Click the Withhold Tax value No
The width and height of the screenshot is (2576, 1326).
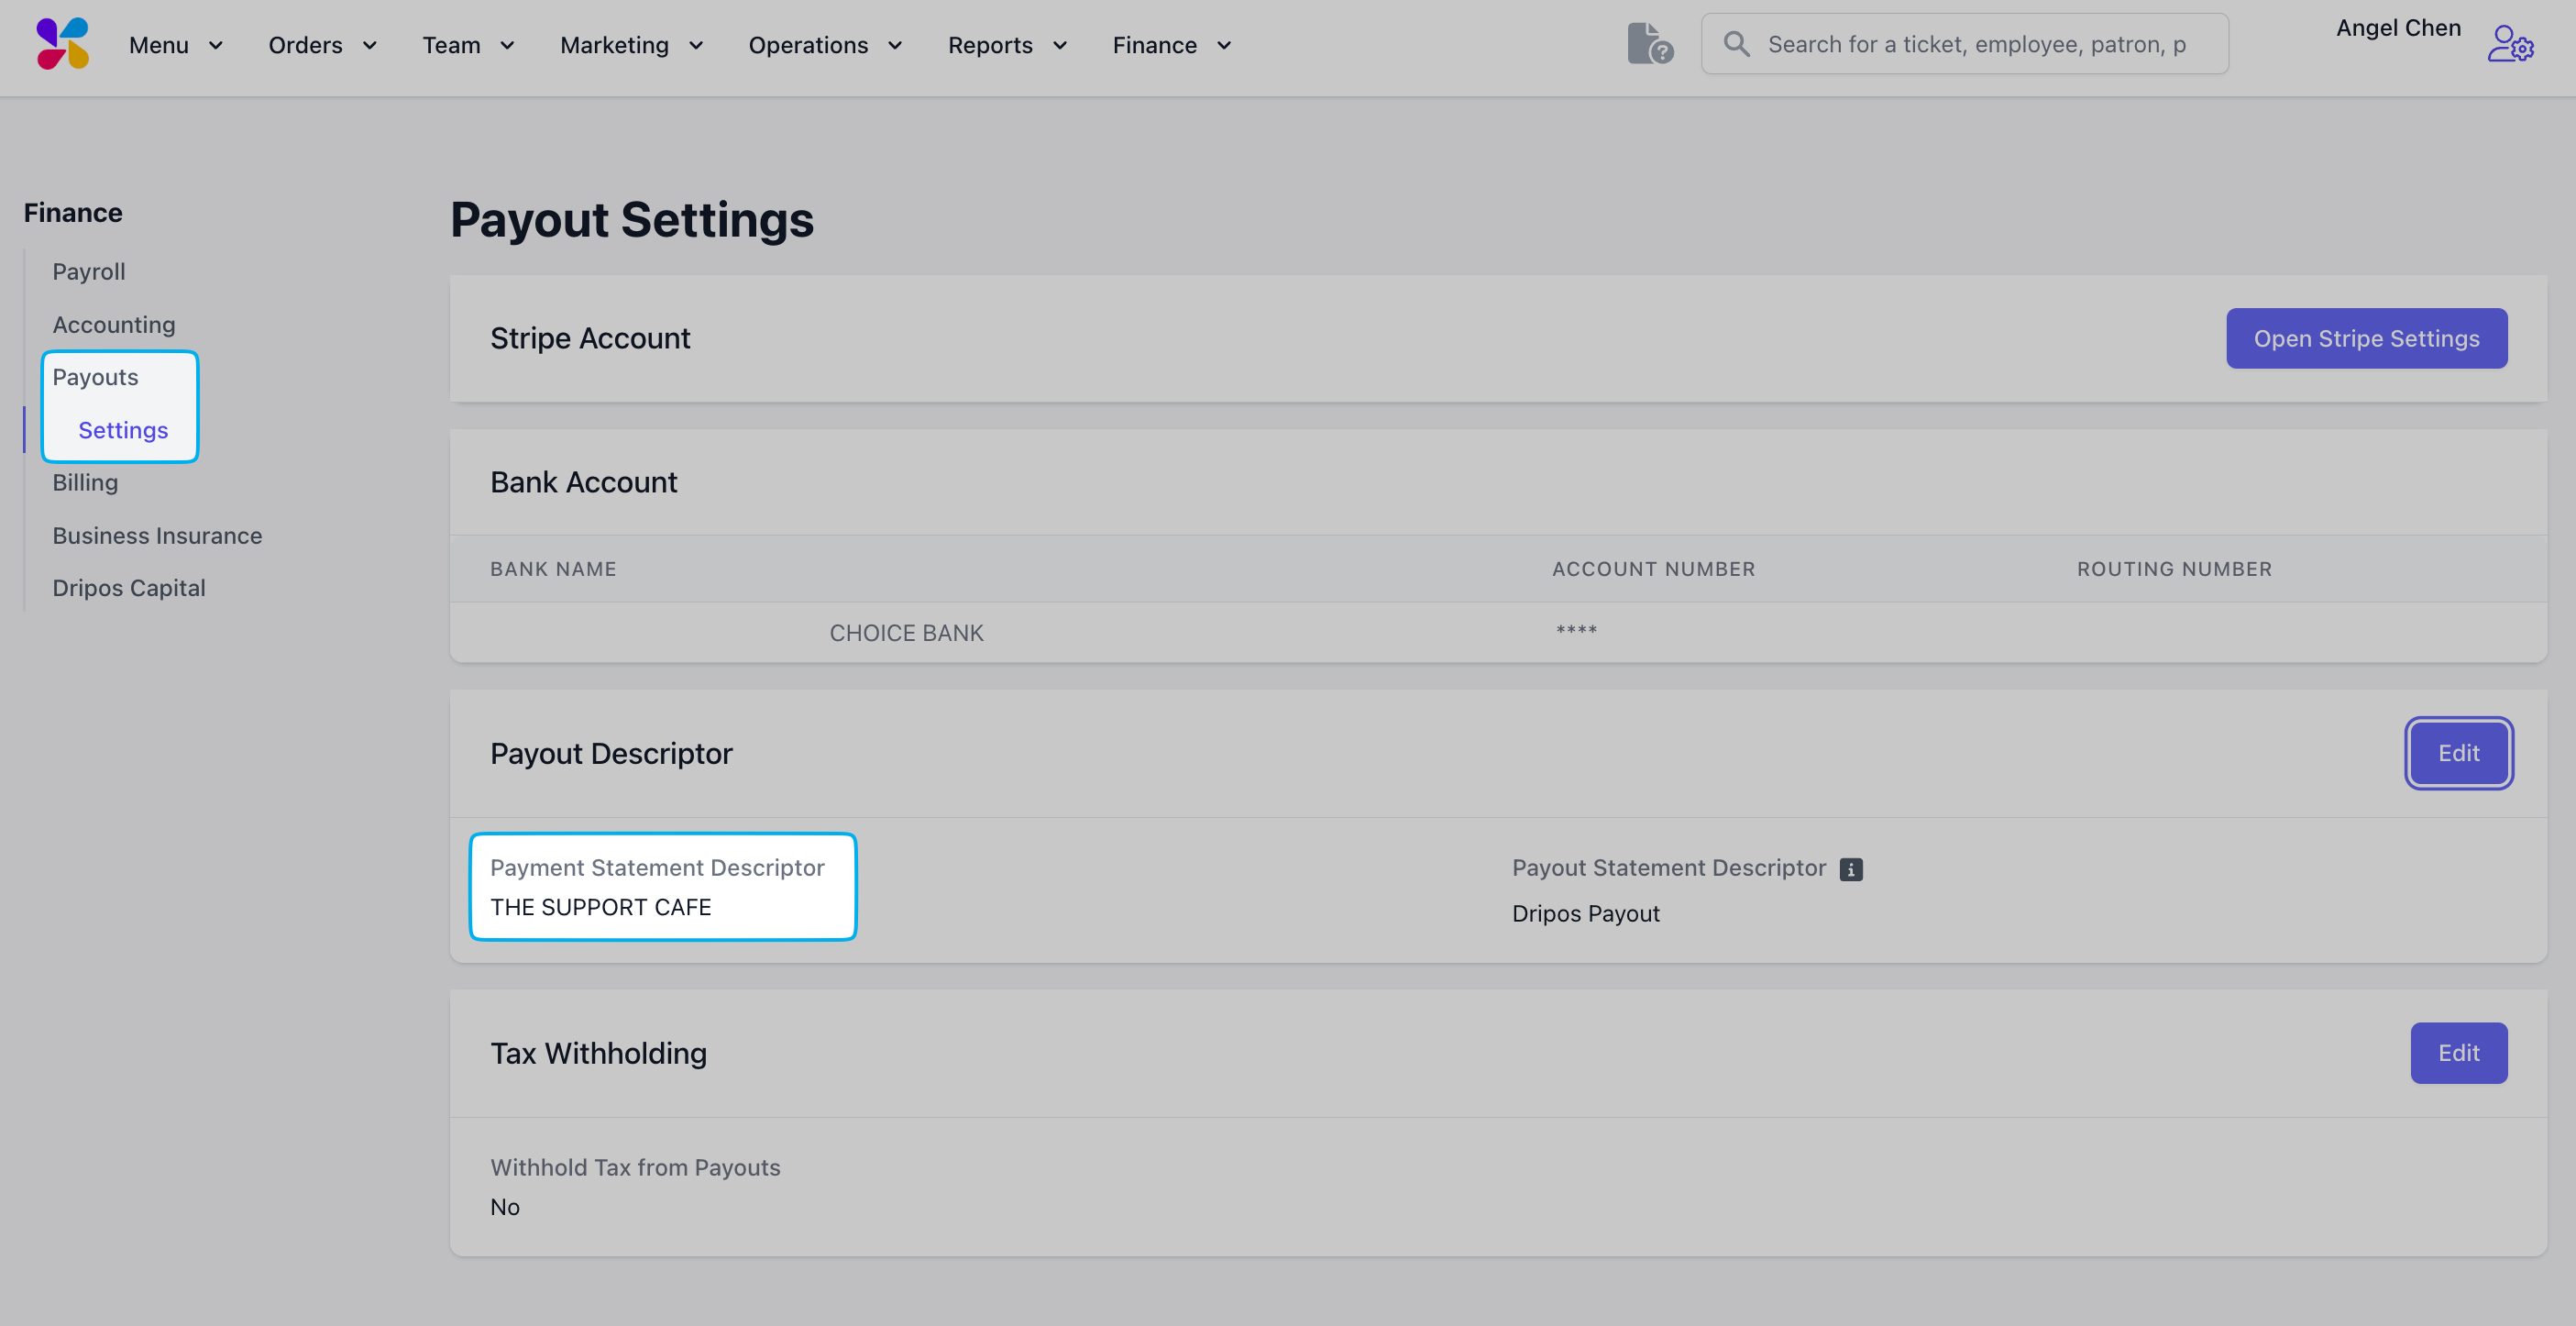(x=505, y=1207)
